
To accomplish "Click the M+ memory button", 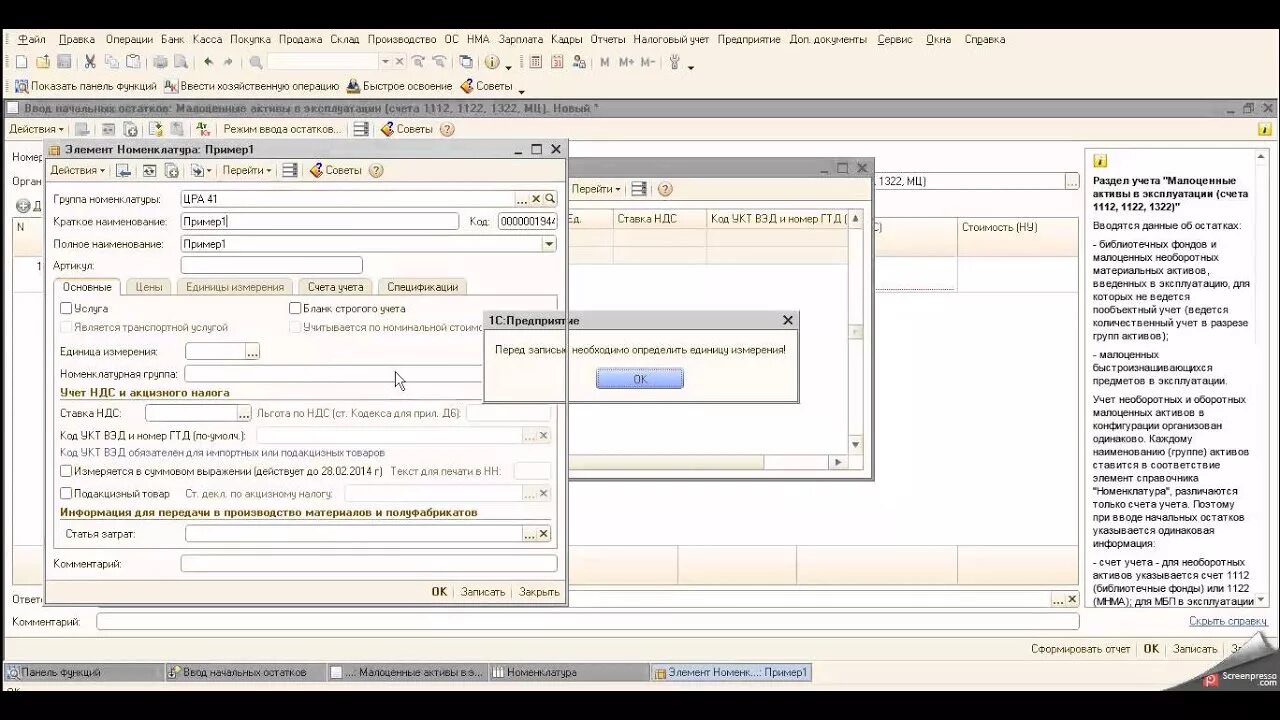I will [x=626, y=62].
